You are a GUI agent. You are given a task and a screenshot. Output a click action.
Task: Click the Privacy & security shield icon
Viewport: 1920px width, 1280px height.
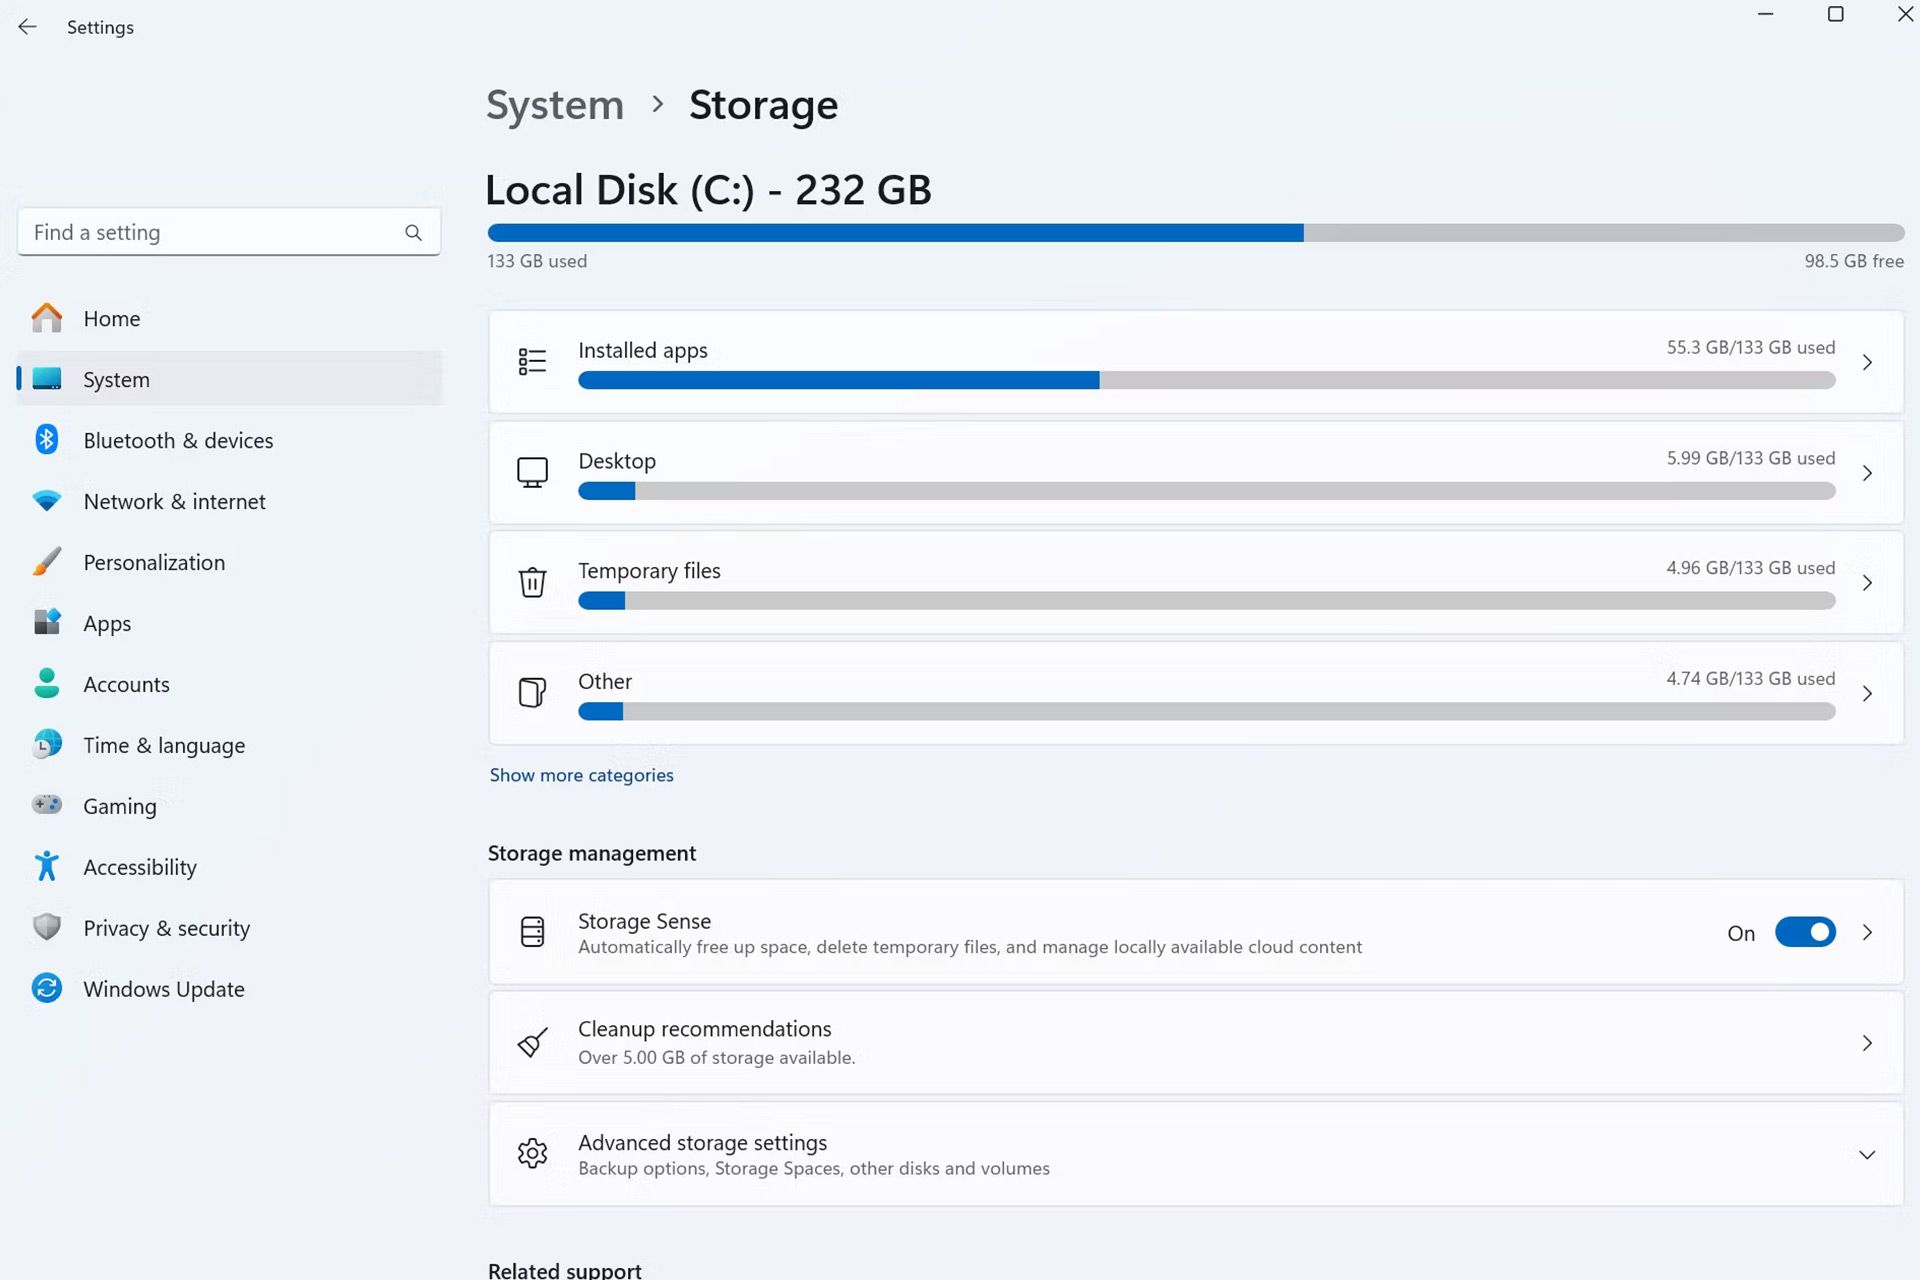point(46,927)
